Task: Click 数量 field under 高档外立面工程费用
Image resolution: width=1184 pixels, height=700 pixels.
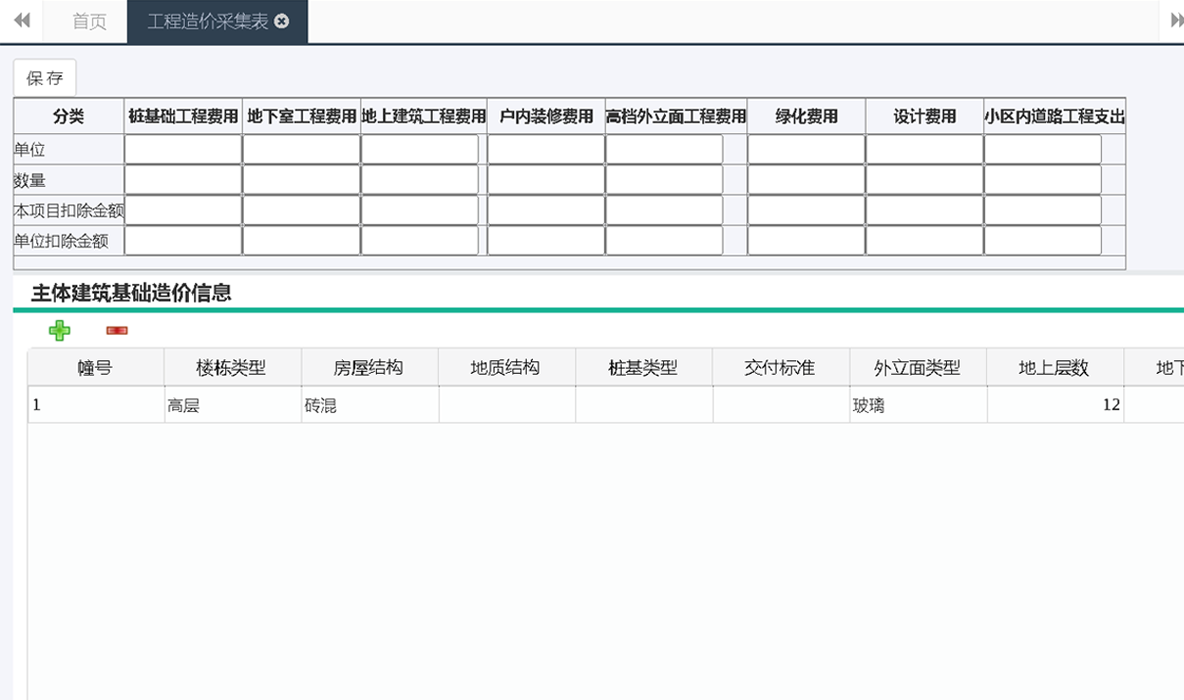Action: [x=664, y=180]
